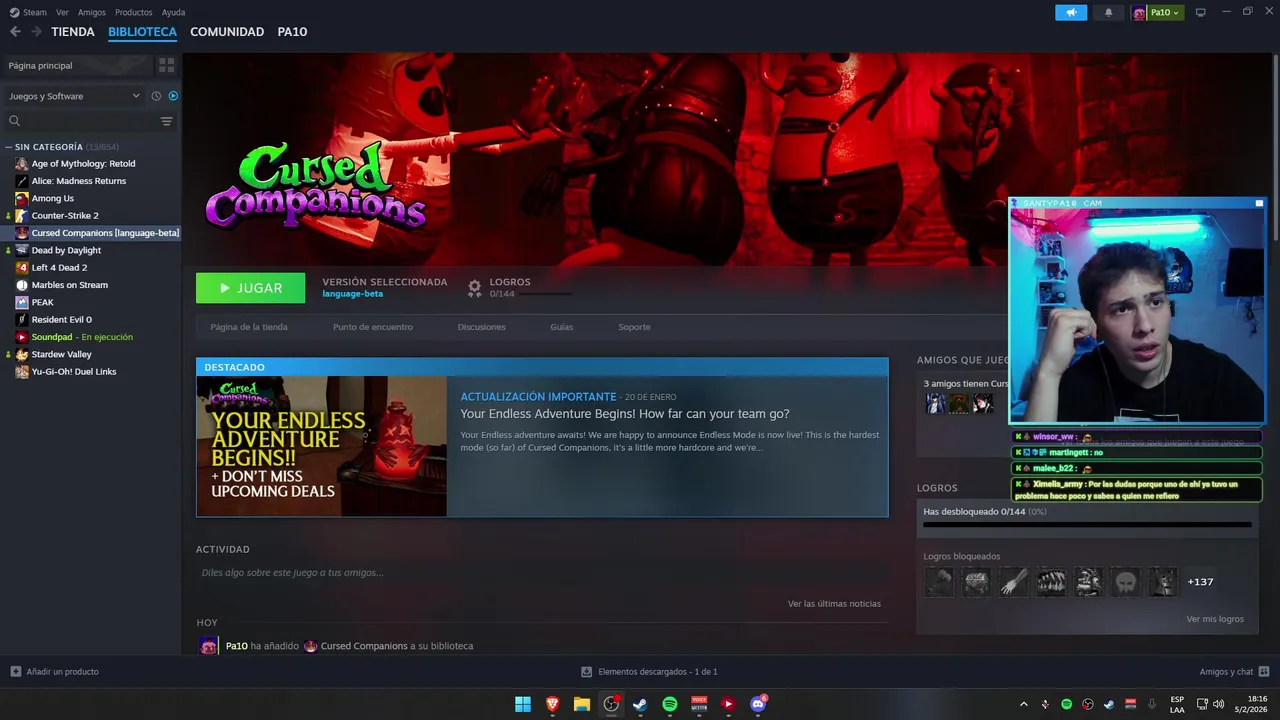Open Windows Start button
1280x720 pixels.
click(523, 704)
